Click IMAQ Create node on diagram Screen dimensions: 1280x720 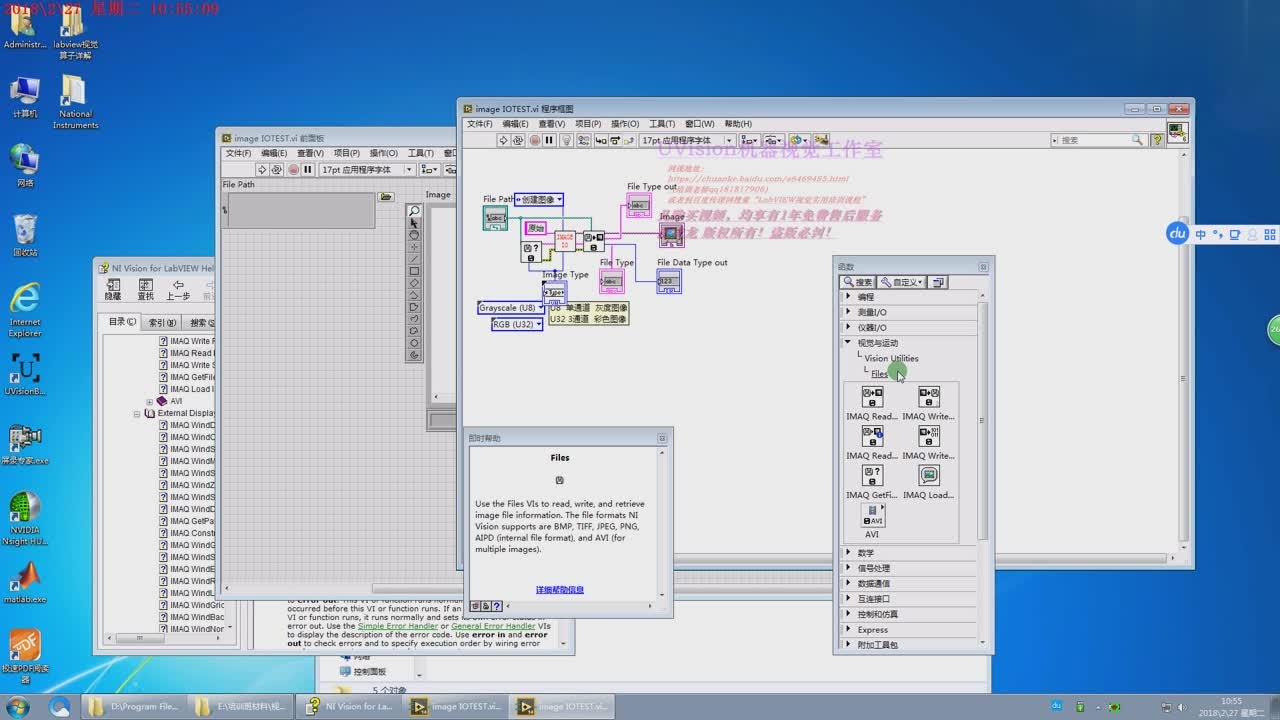[564, 241]
